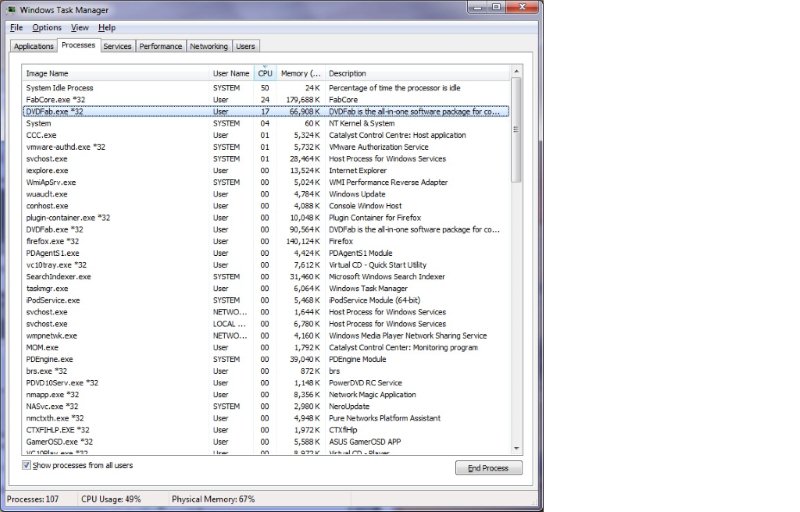This screenshot has width=800, height=512.
Task: Click the scrollbar up arrow
Action: point(516,71)
